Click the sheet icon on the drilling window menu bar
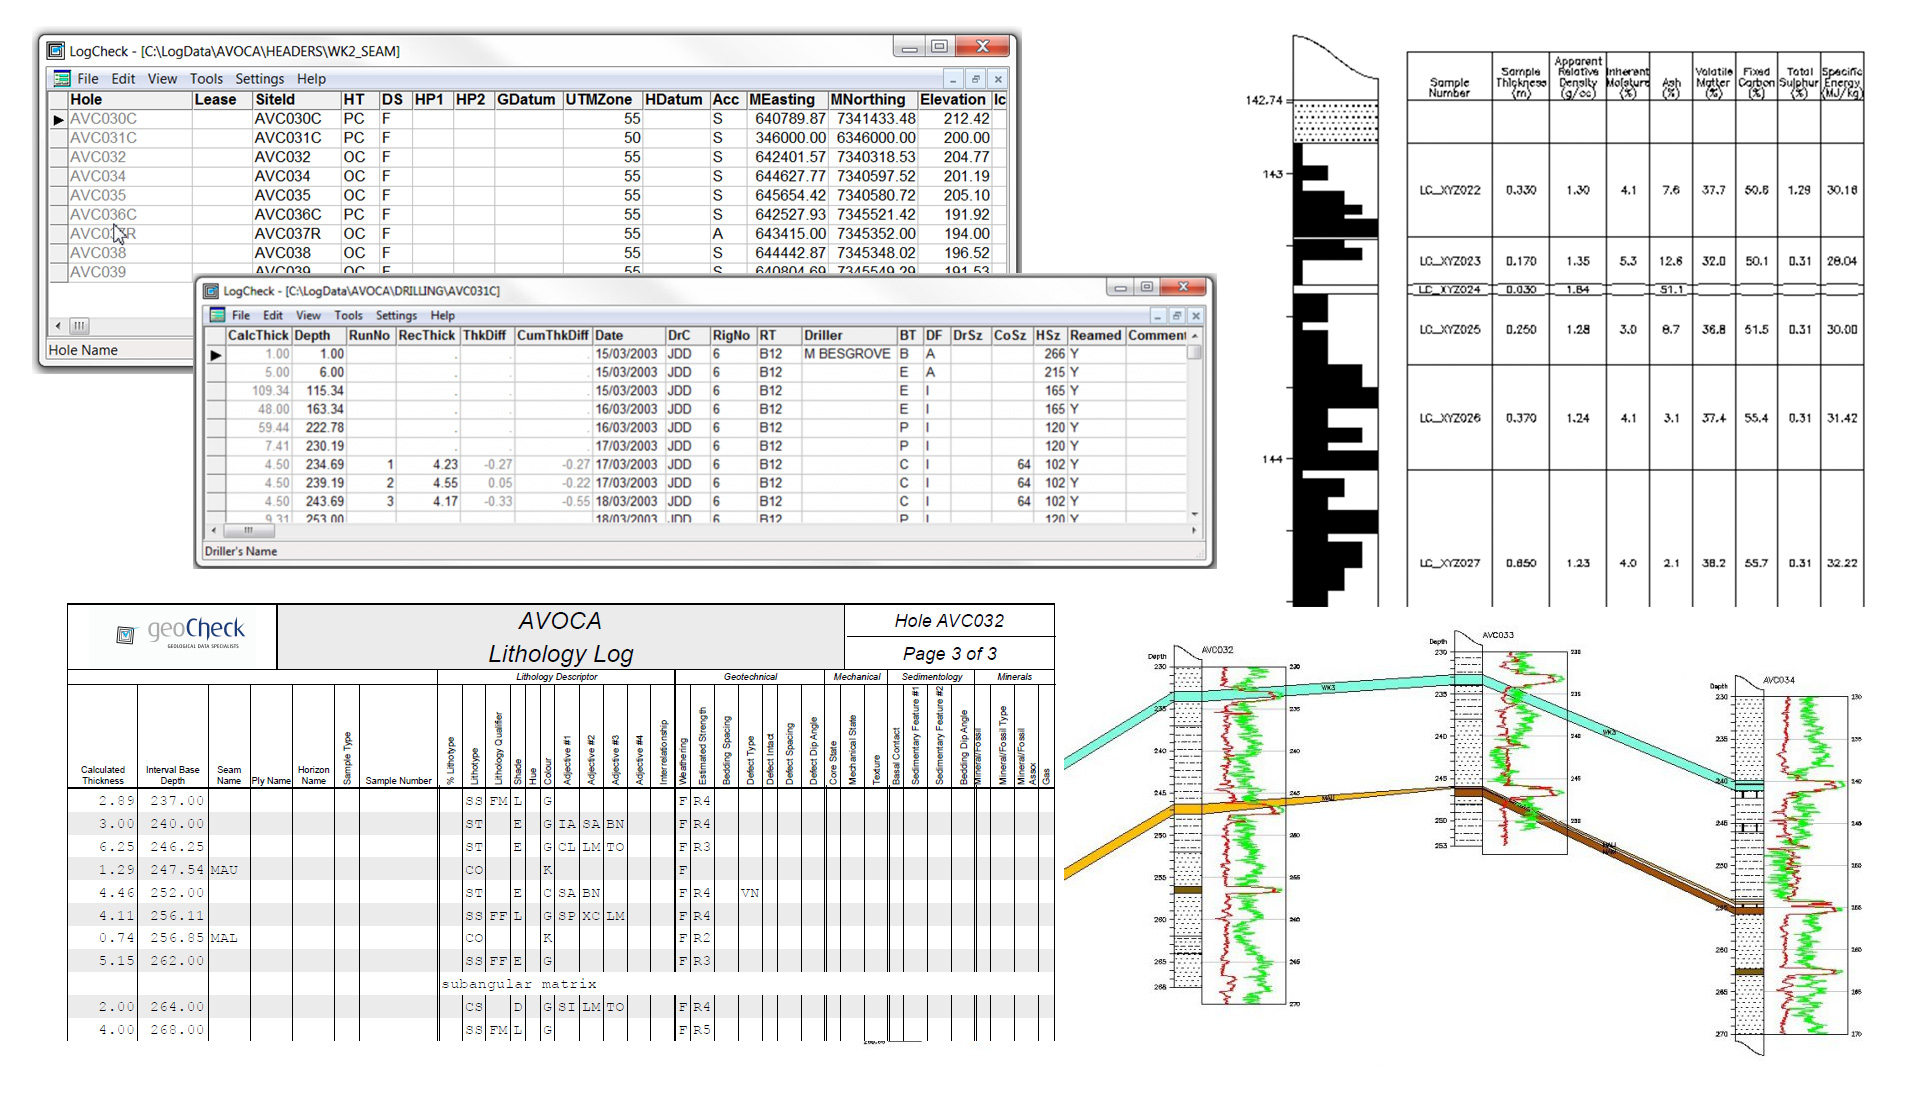The width and height of the screenshot is (1915, 1096). pos(217,315)
